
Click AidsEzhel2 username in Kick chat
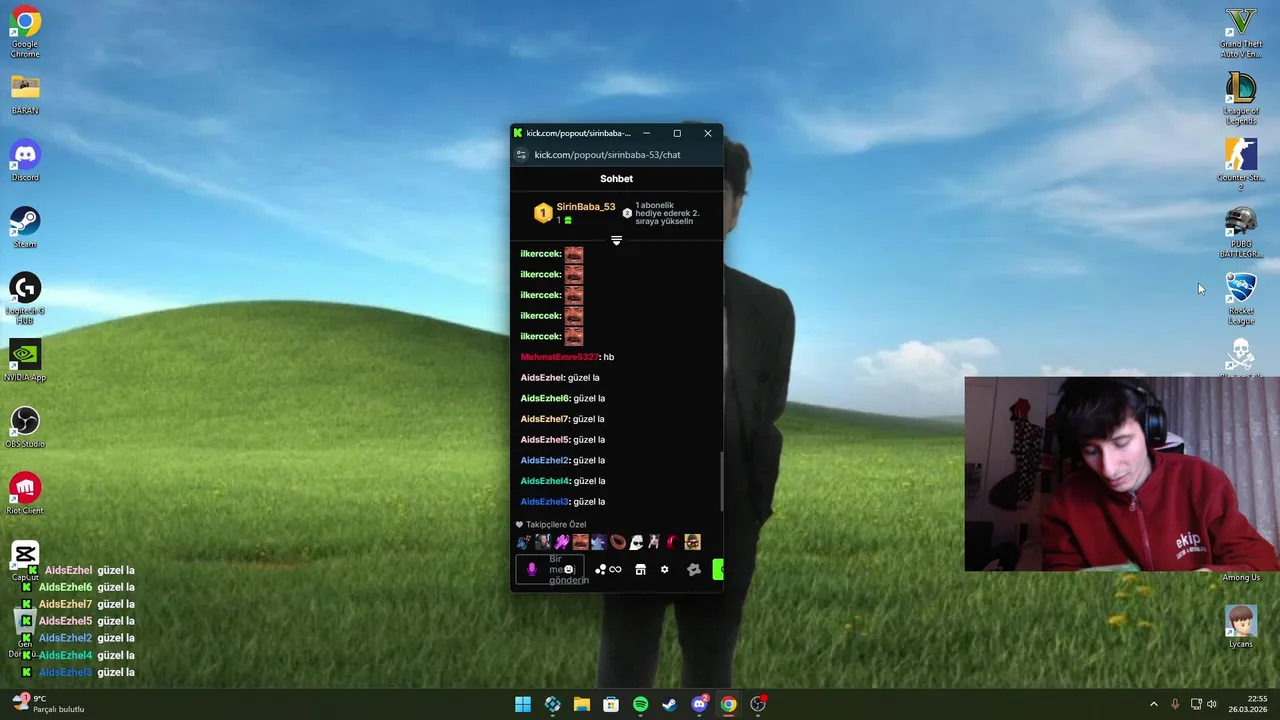coord(545,460)
